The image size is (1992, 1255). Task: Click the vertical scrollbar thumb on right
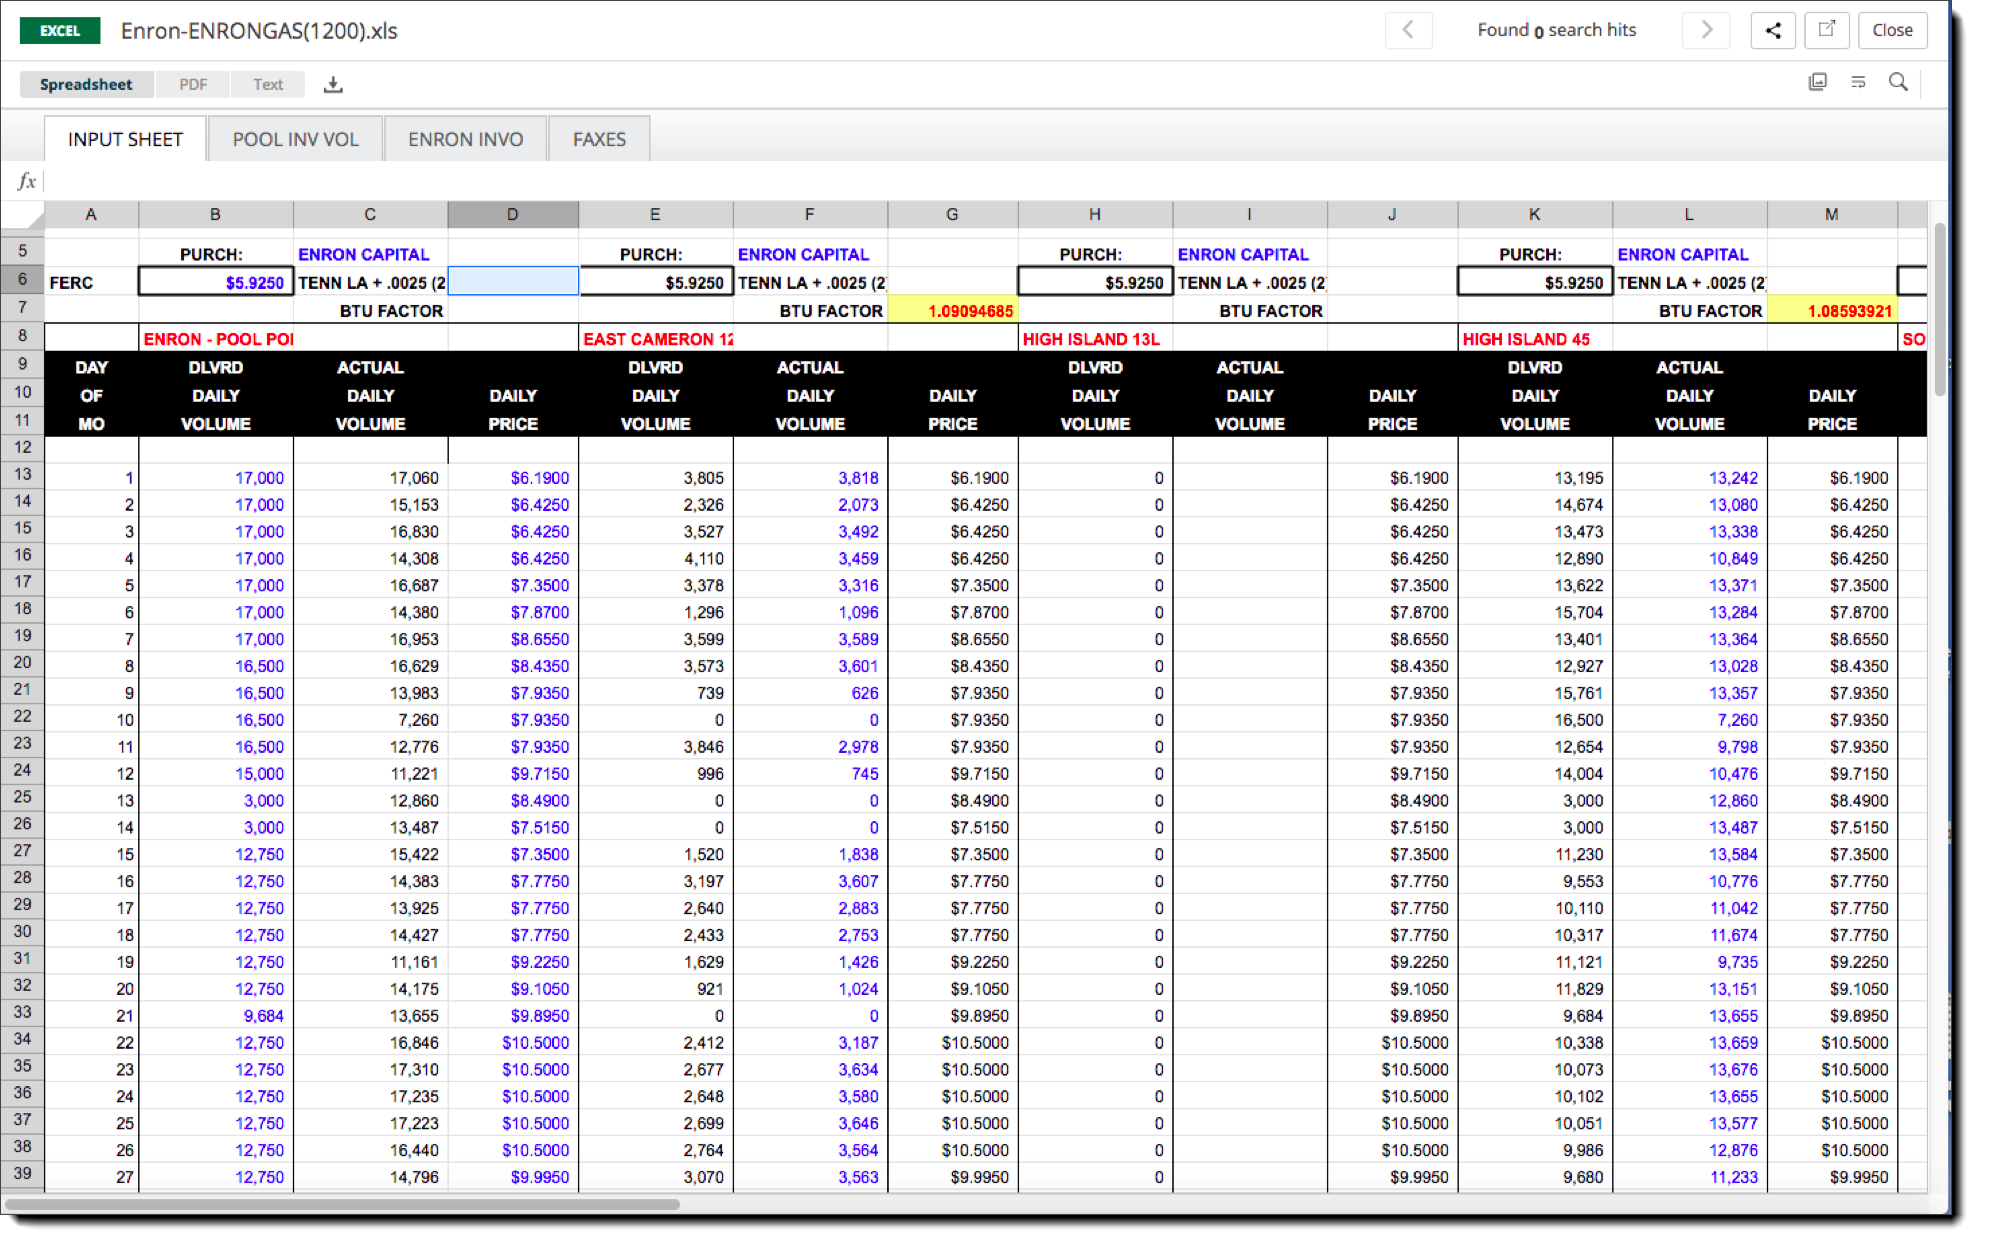point(1940,310)
